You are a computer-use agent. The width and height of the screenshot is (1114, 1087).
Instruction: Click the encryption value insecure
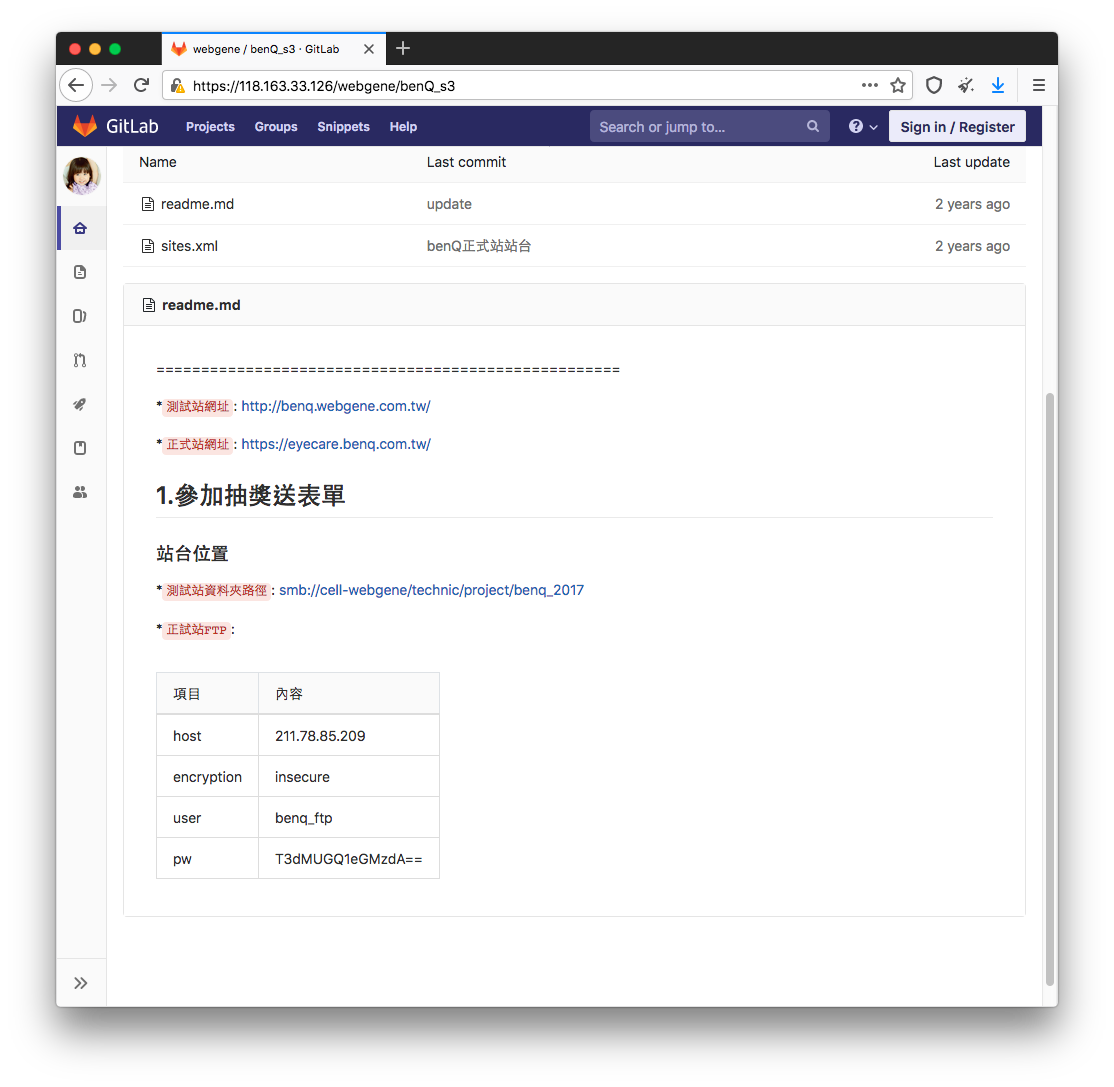tap(302, 777)
